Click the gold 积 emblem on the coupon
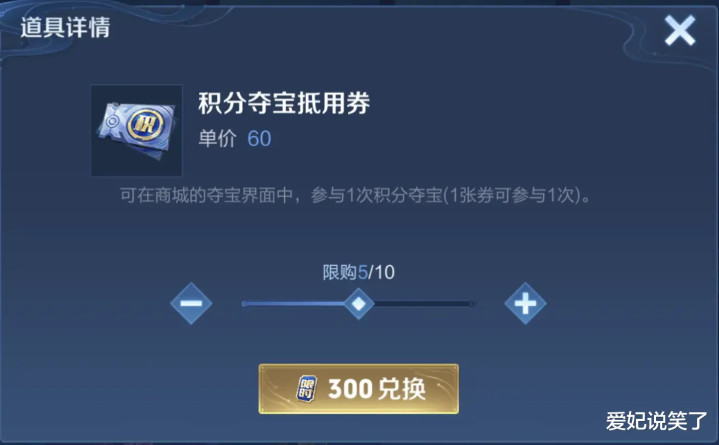 pyautogui.click(x=145, y=124)
